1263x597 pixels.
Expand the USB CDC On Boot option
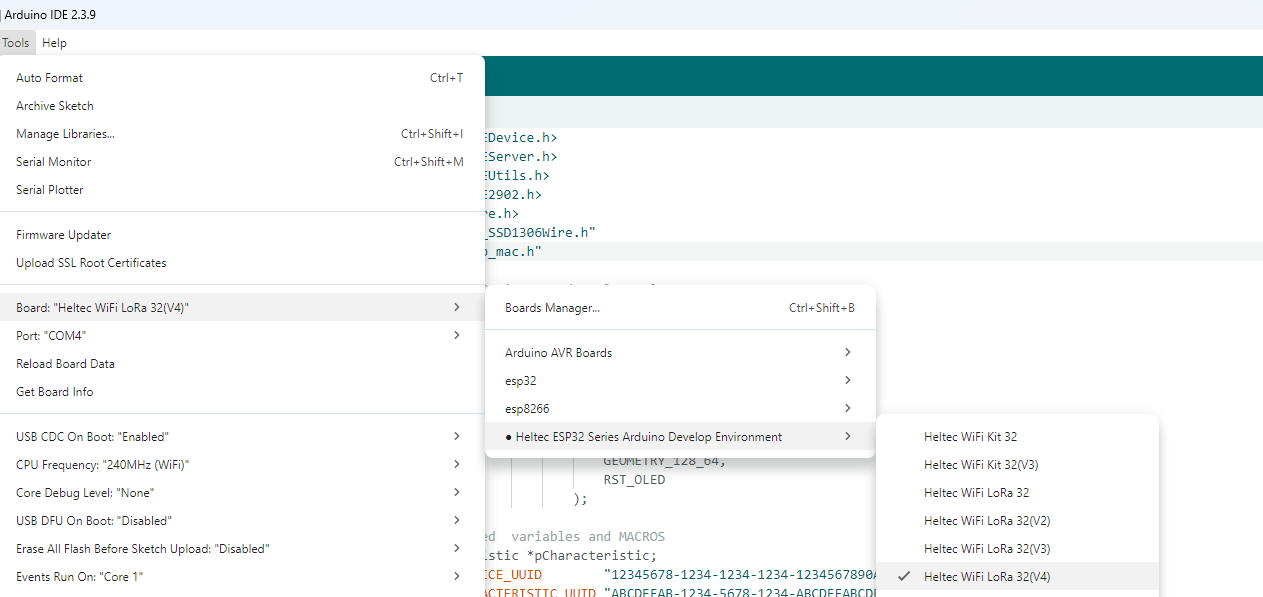click(242, 437)
